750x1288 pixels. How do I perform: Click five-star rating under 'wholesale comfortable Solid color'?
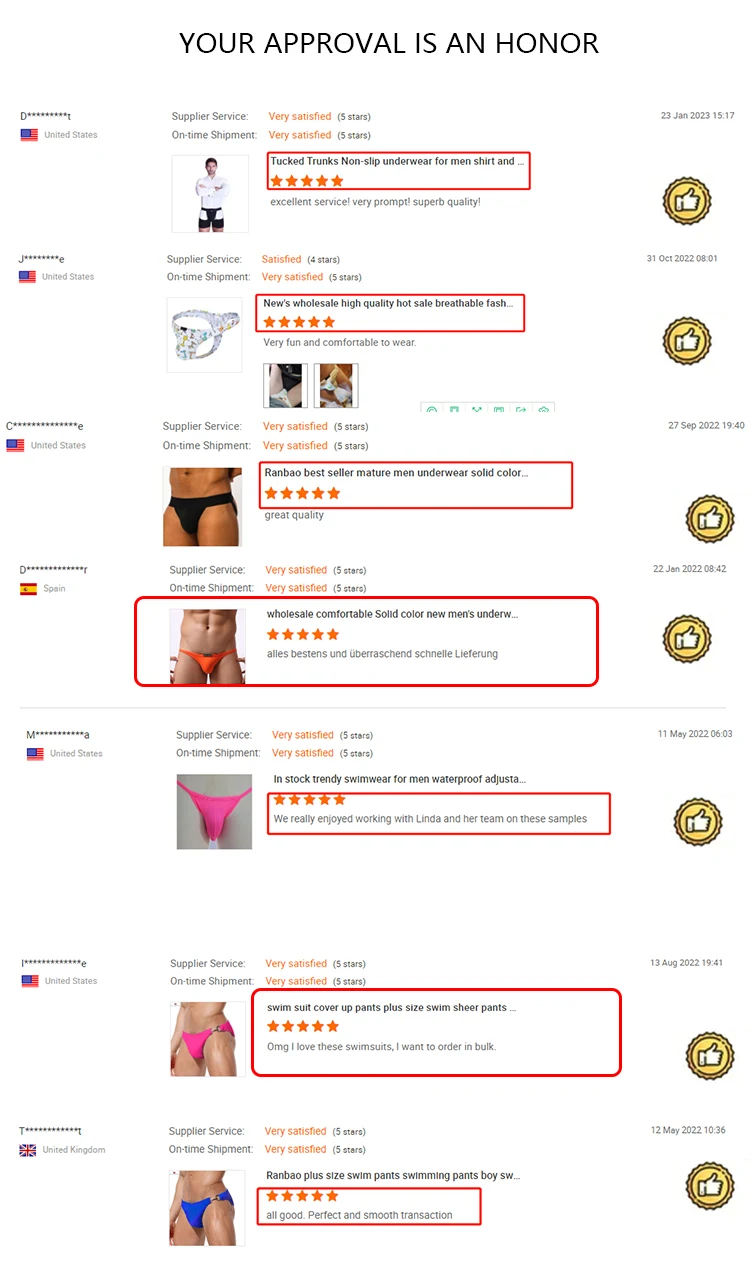[x=303, y=634]
